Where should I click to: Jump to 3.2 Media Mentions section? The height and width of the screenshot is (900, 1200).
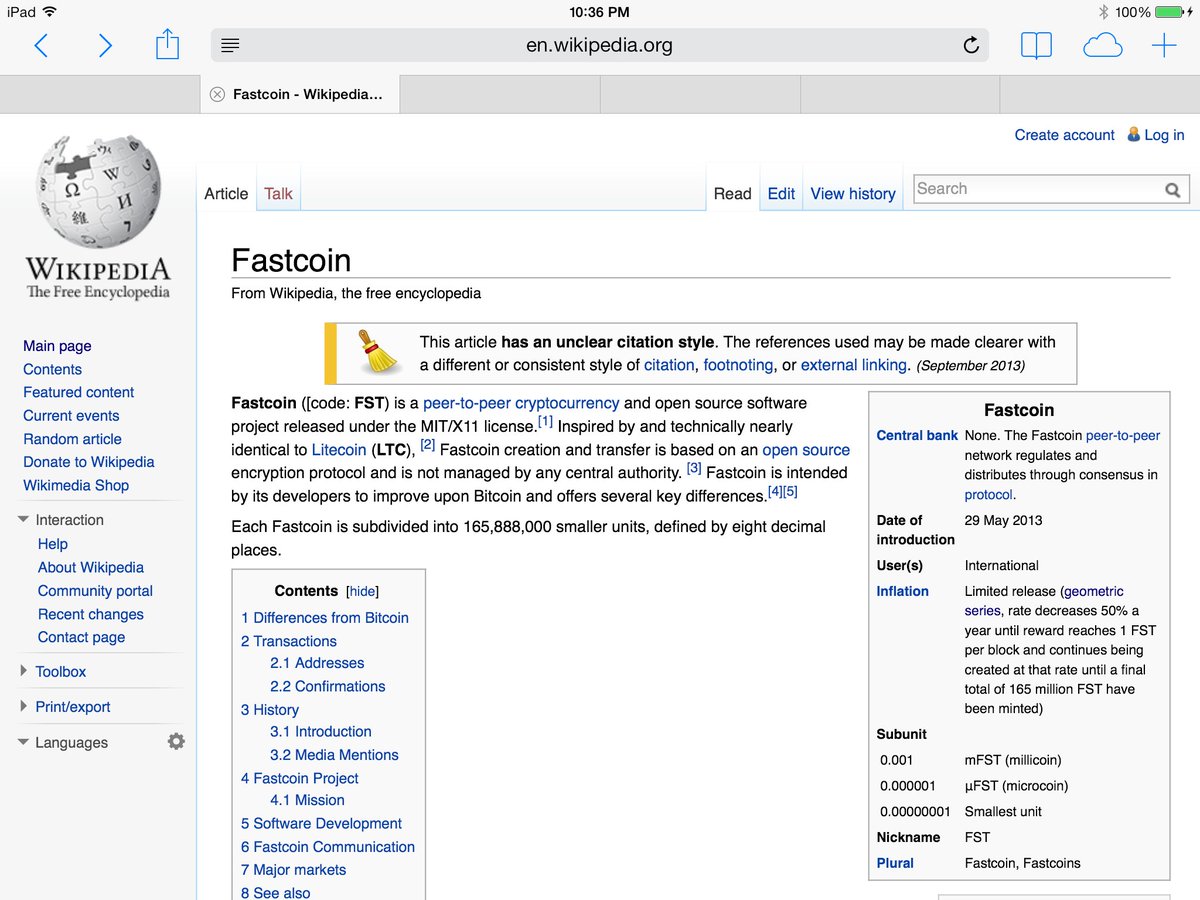(334, 755)
